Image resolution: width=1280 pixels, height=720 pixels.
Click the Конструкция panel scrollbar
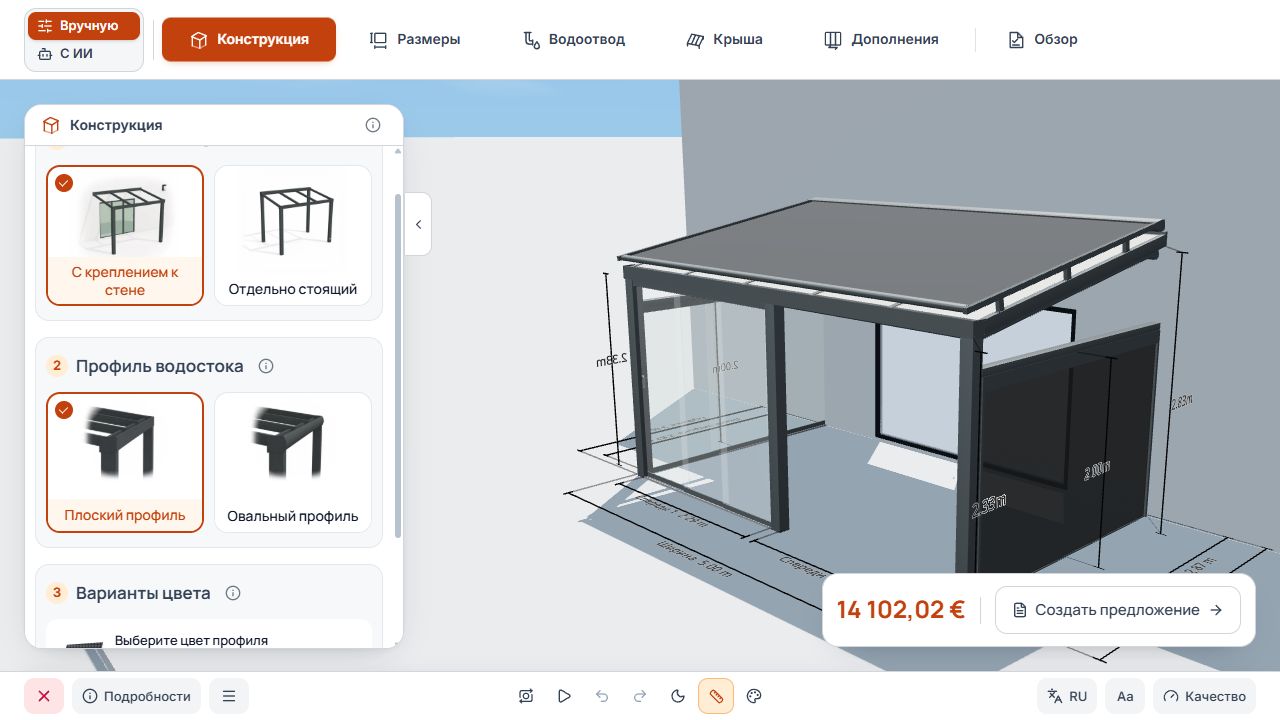[x=398, y=365]
